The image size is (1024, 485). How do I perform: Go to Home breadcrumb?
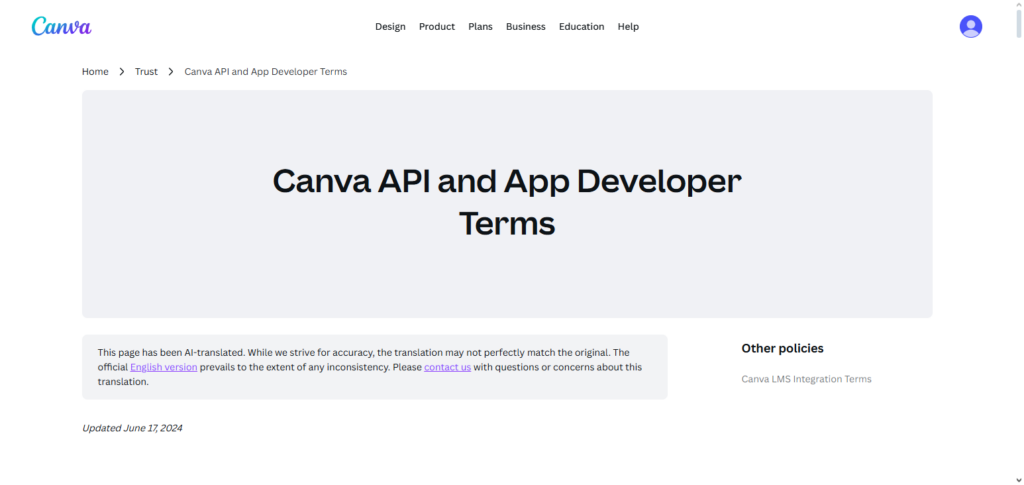95,72
